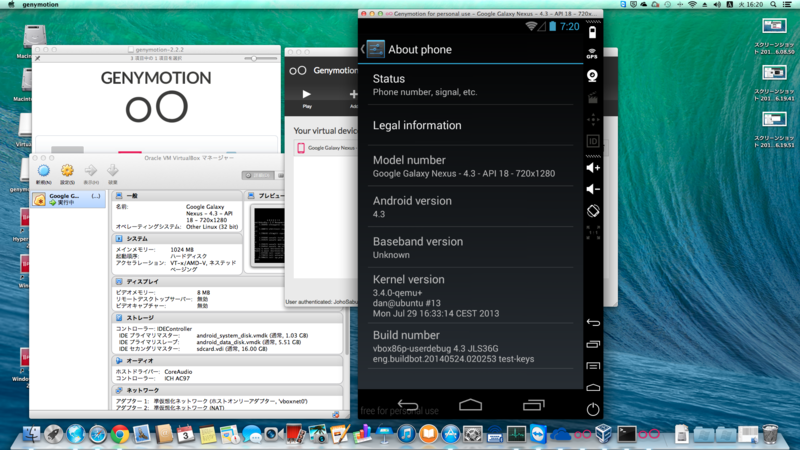Select Google G... VM in VirtualBox list
The image size is (800, 450).
click(x=68, y=199)
